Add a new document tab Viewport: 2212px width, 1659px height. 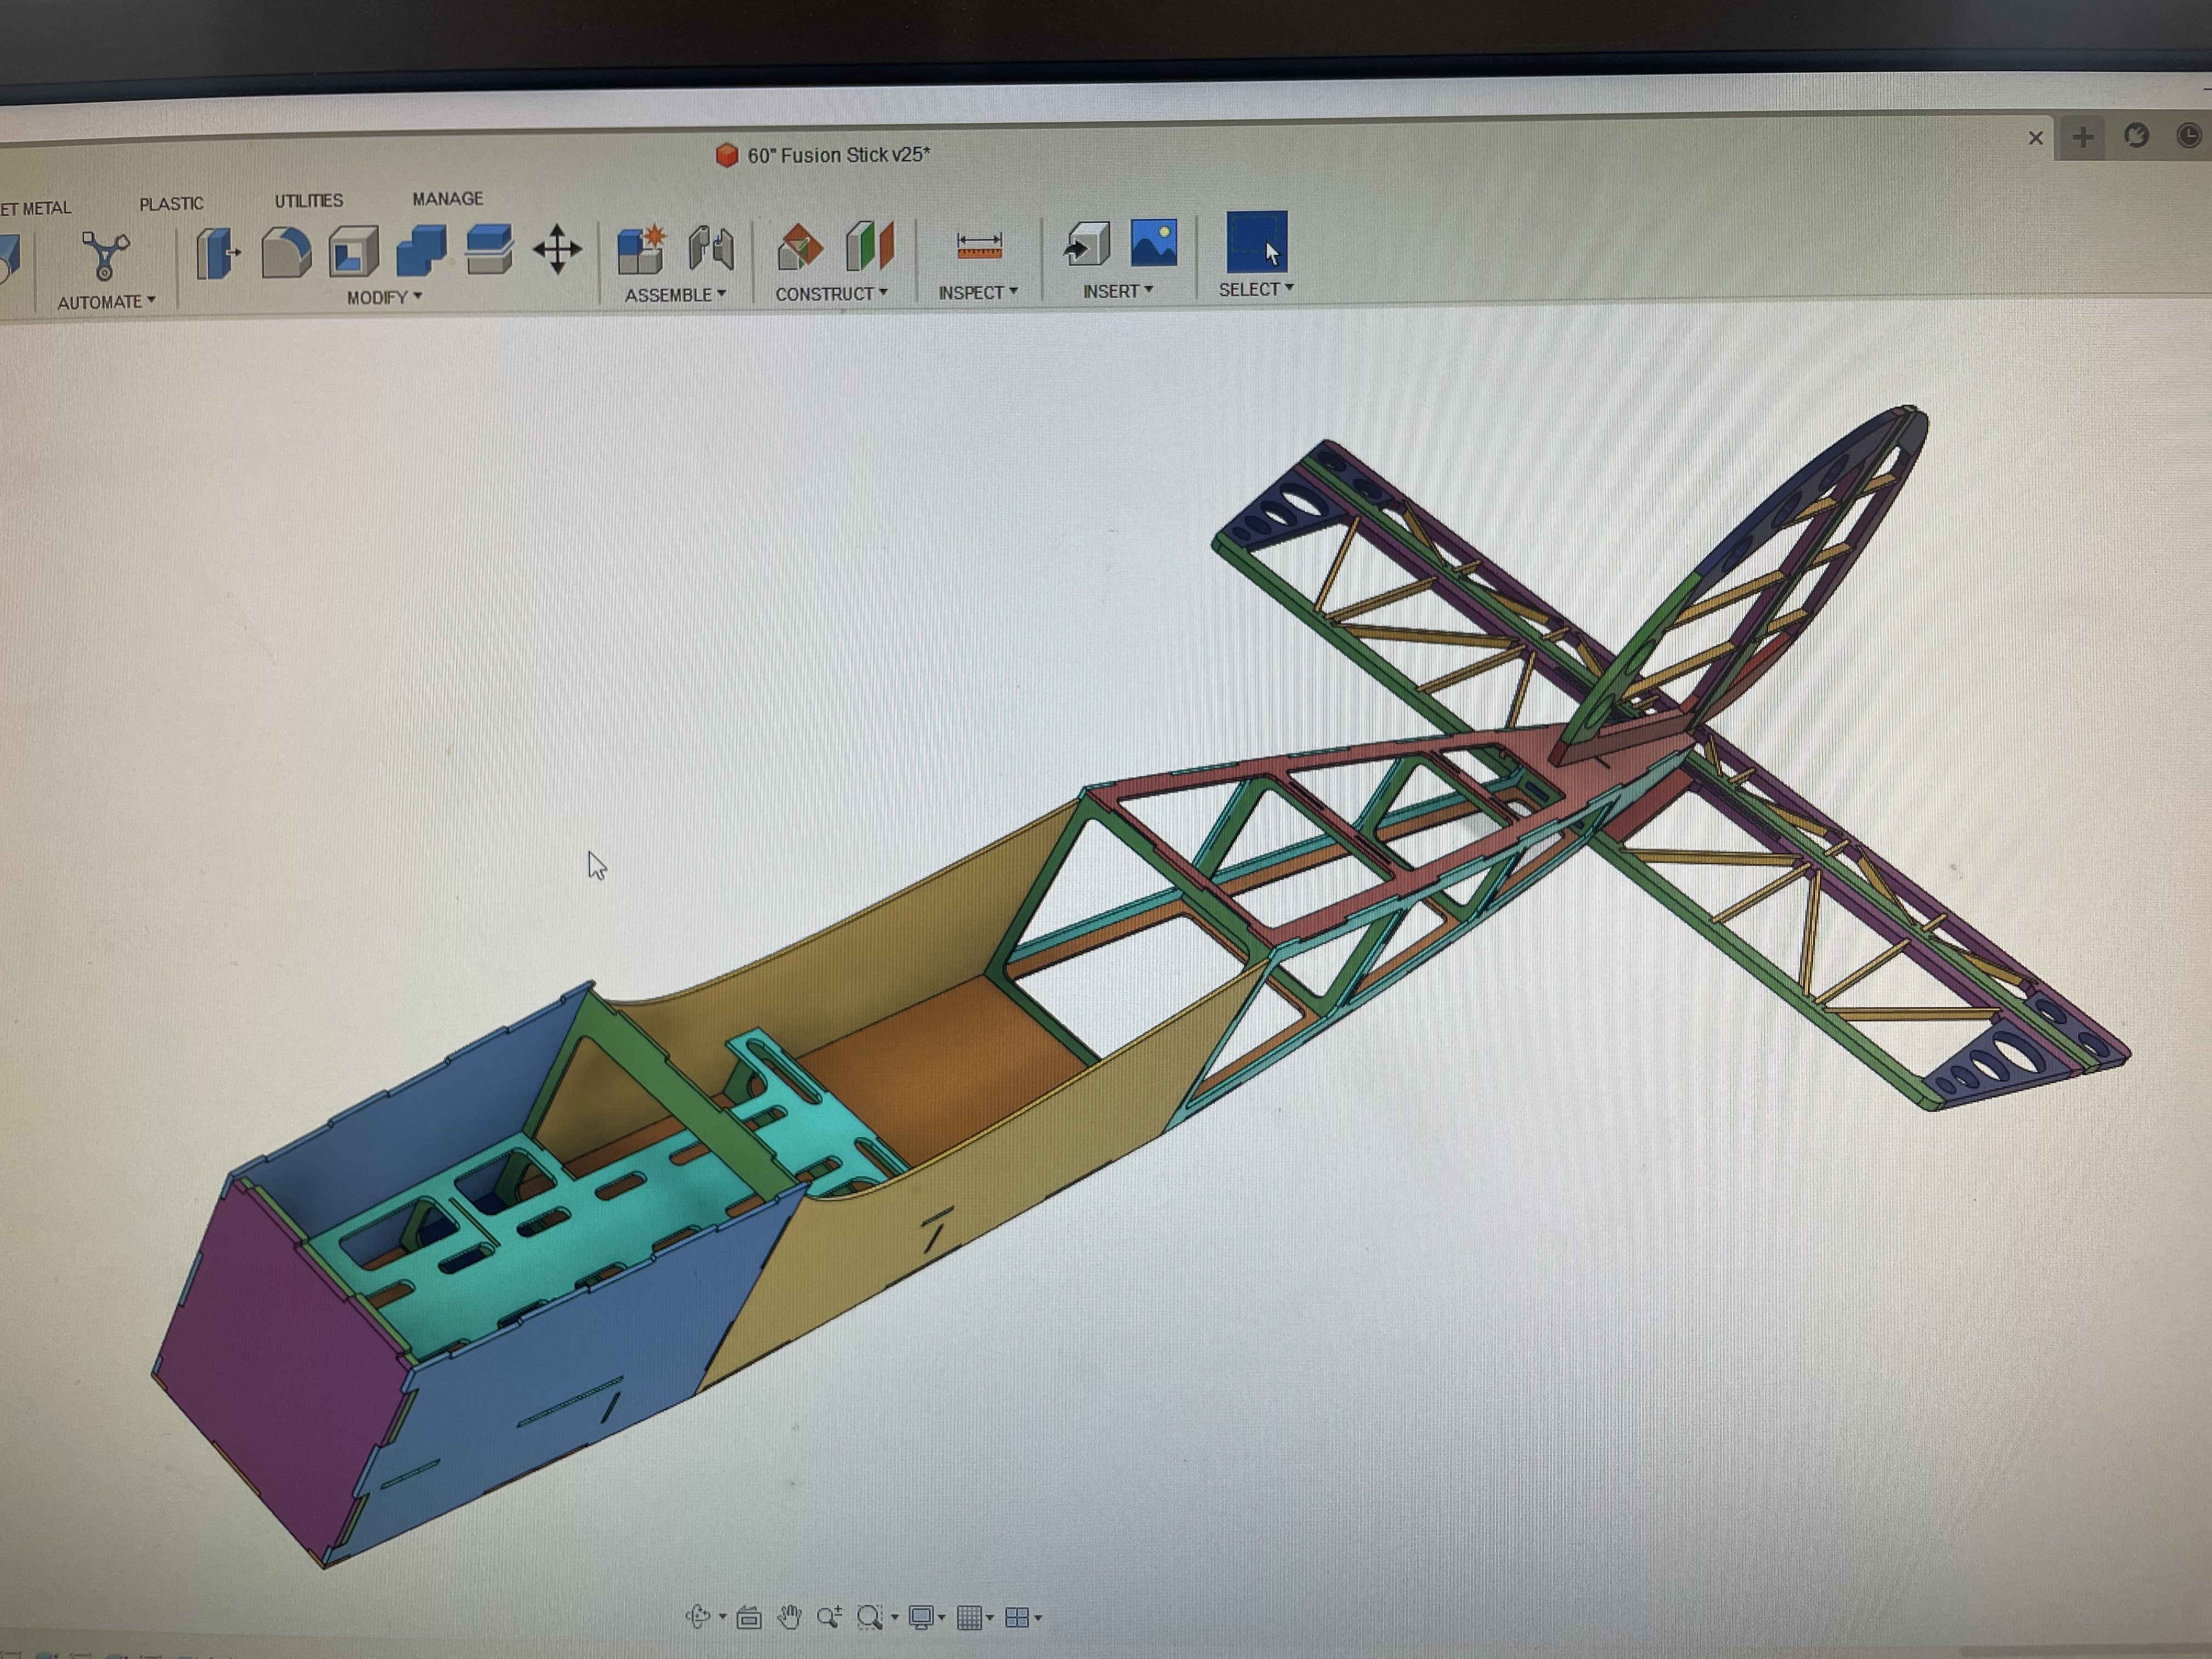click(2083, 137)
